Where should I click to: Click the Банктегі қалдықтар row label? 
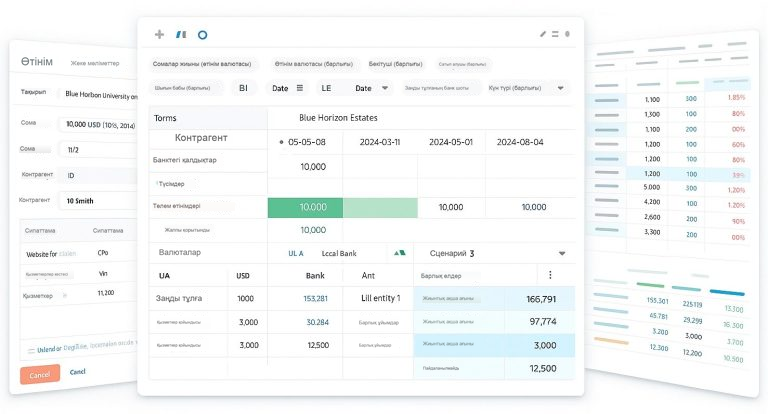[185, 160]
